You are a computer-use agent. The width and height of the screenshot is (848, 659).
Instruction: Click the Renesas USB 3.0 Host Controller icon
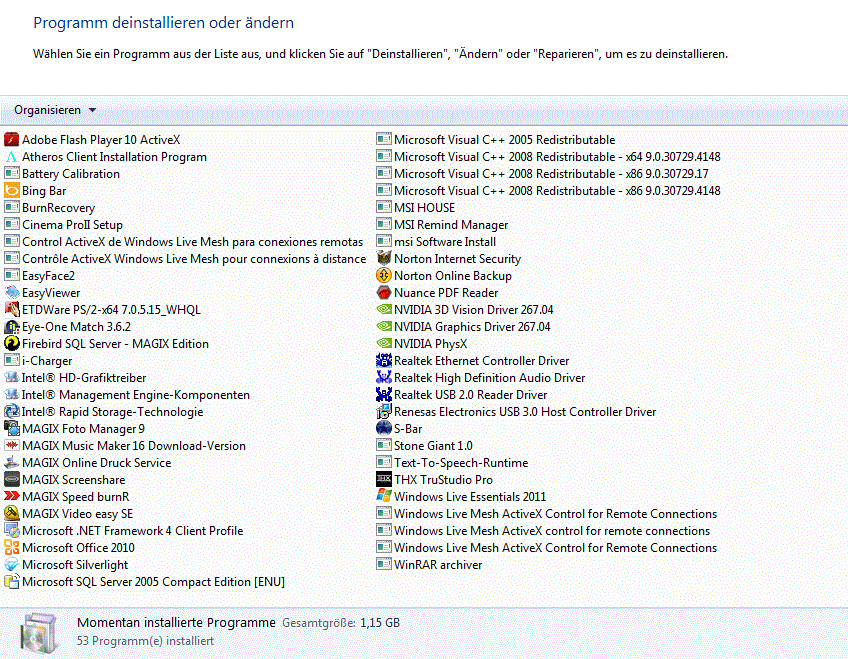click(383, 412)
